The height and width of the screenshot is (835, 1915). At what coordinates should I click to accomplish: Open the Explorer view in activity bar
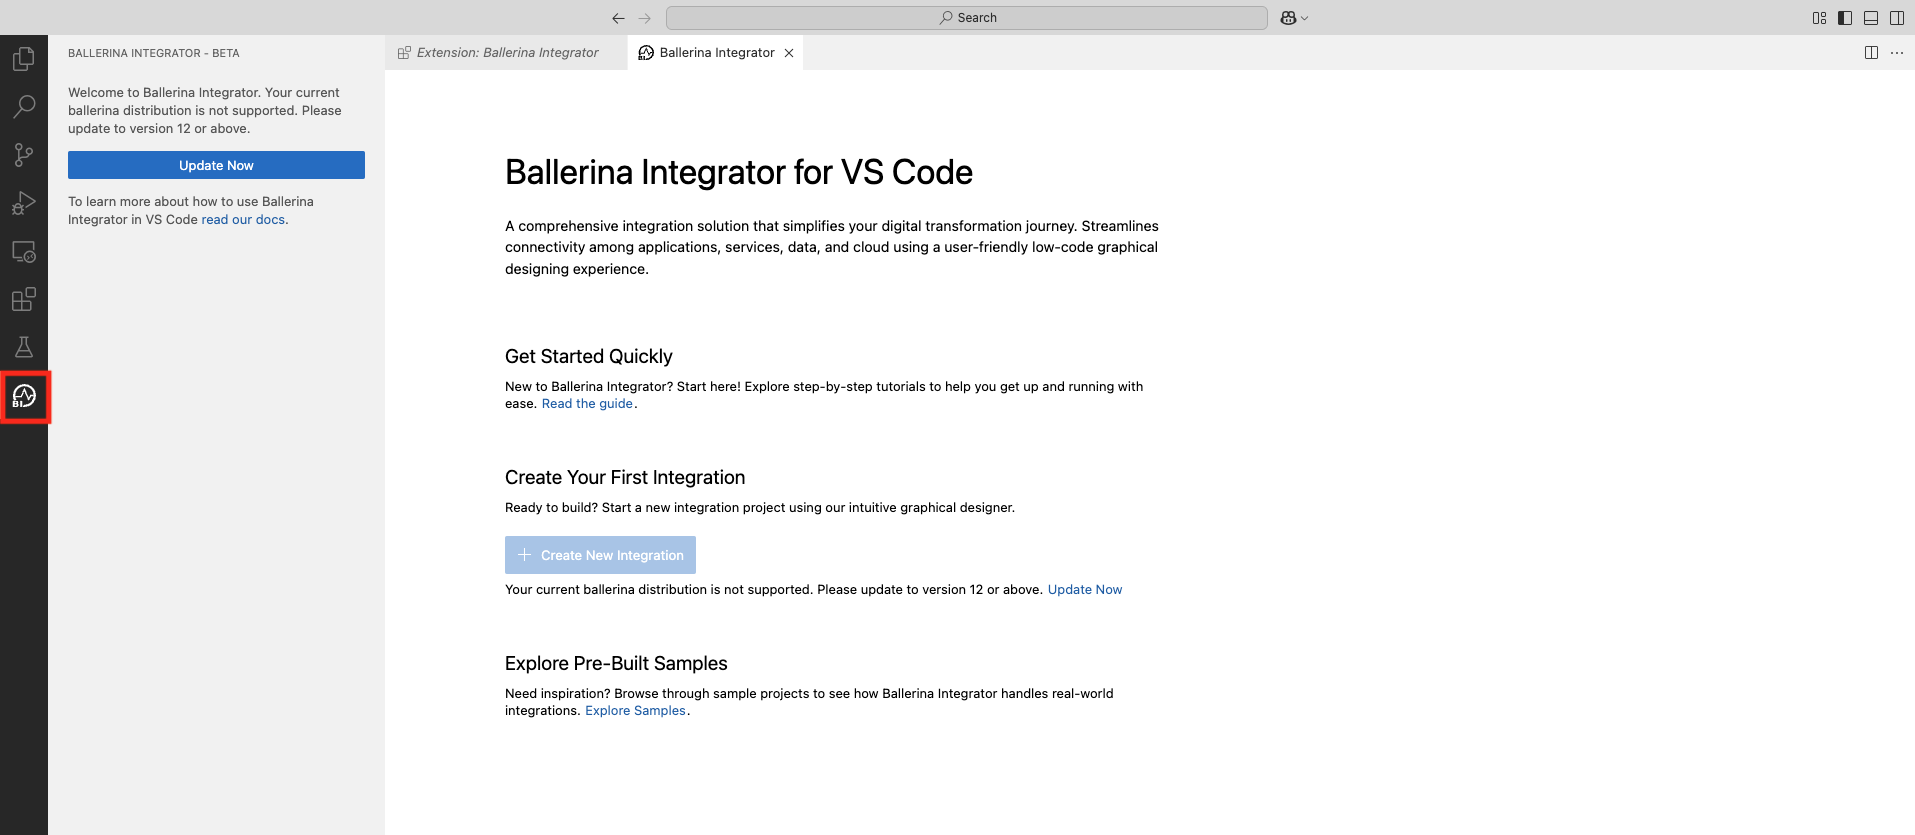pyautogui.click(x=24, y=59)
